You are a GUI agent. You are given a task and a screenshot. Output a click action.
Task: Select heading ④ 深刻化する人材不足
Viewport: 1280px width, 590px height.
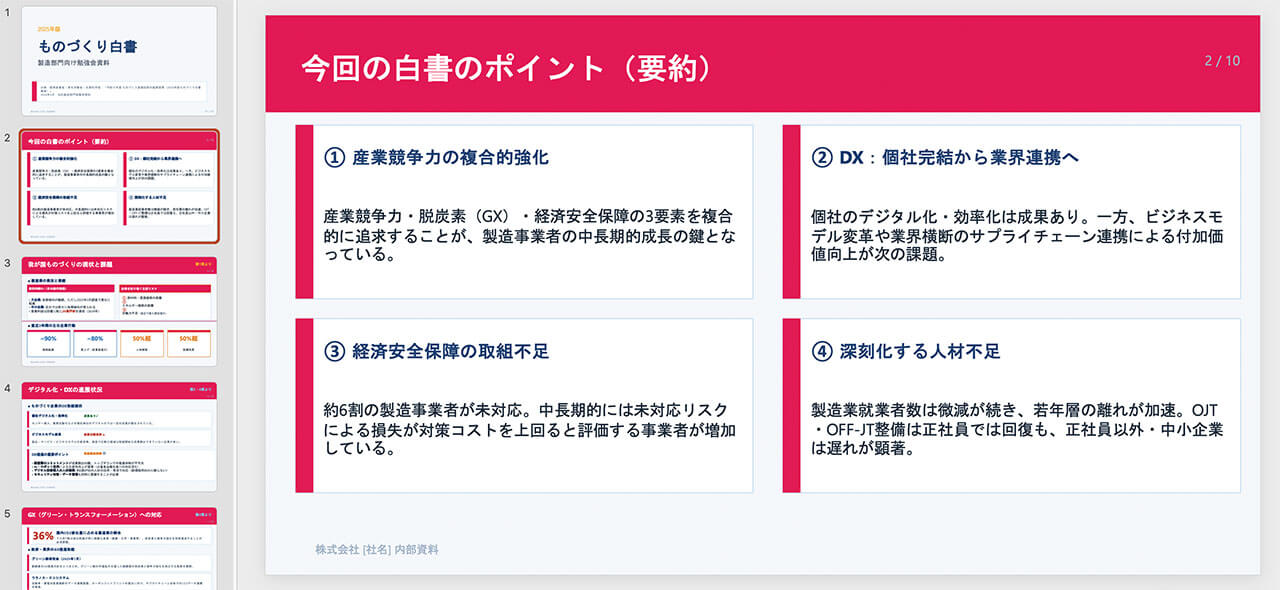(906, 351)
